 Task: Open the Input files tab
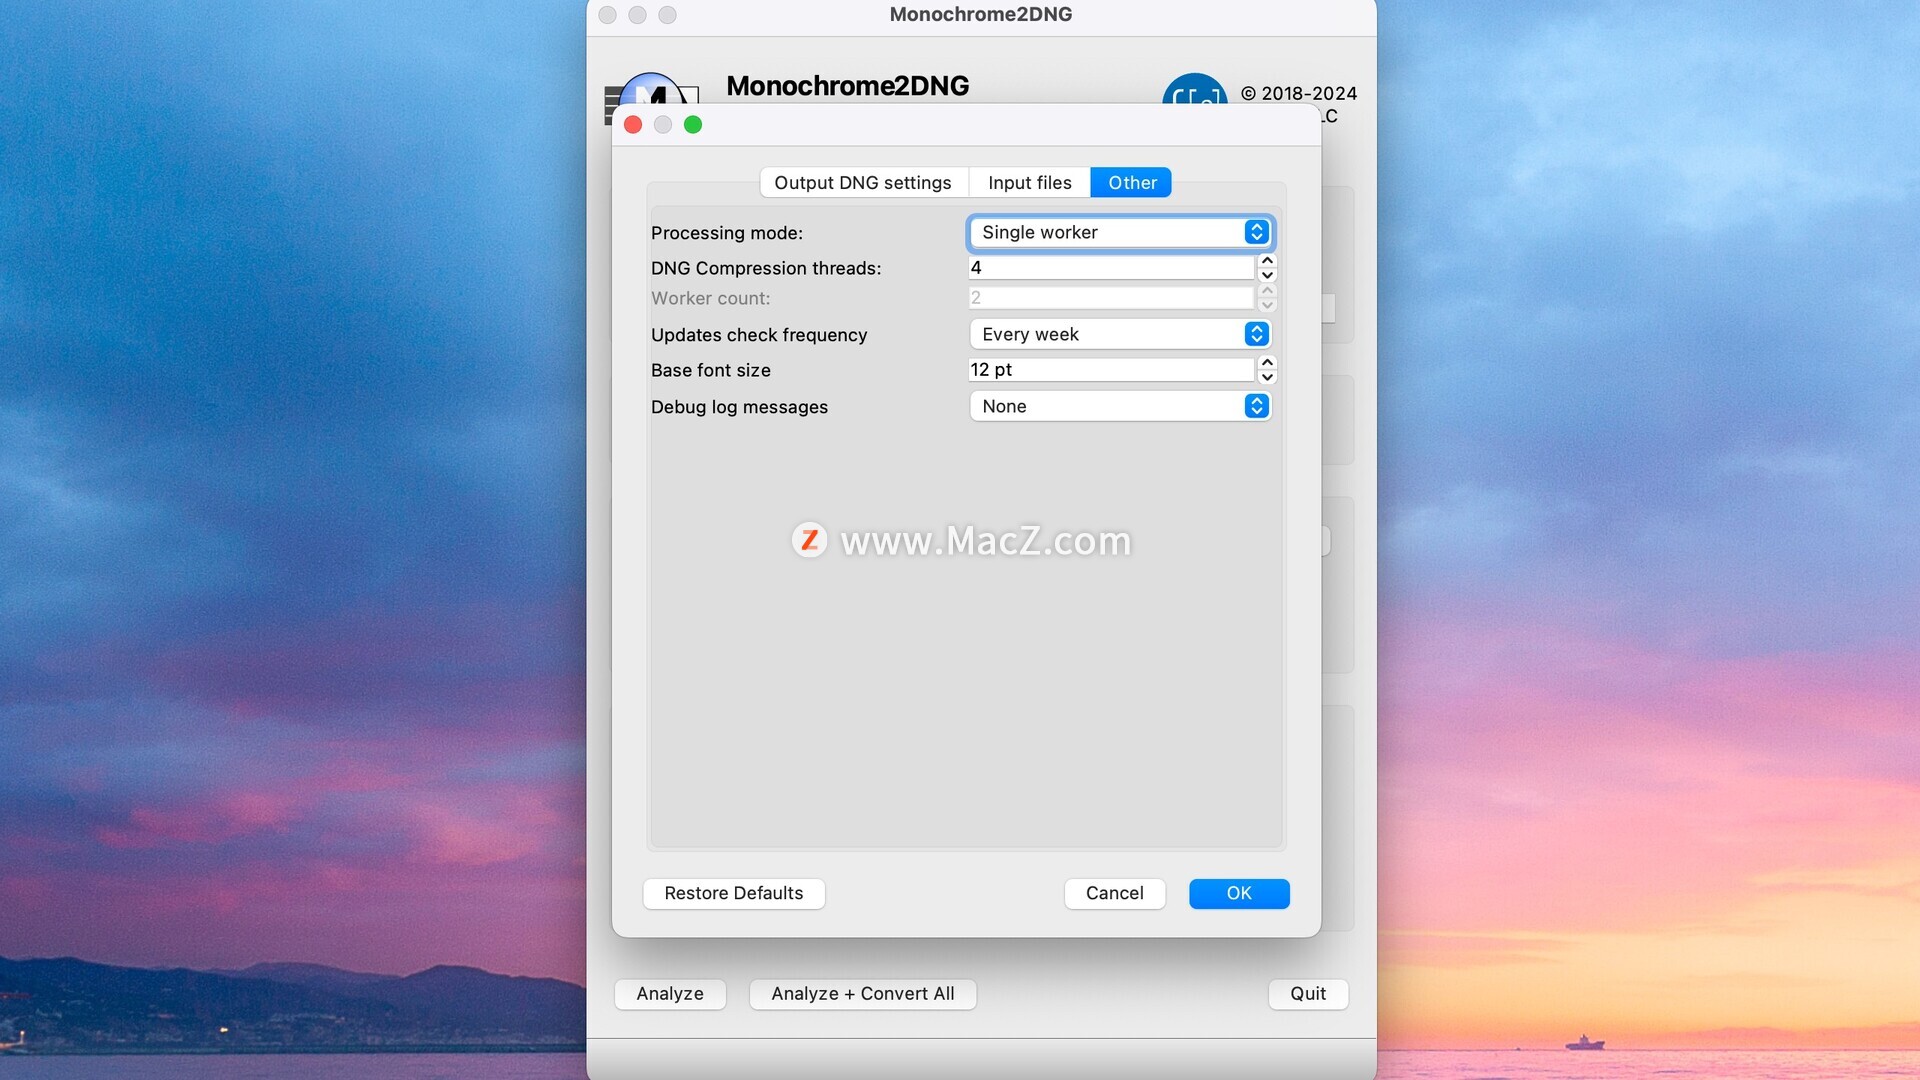[1029, 183]
